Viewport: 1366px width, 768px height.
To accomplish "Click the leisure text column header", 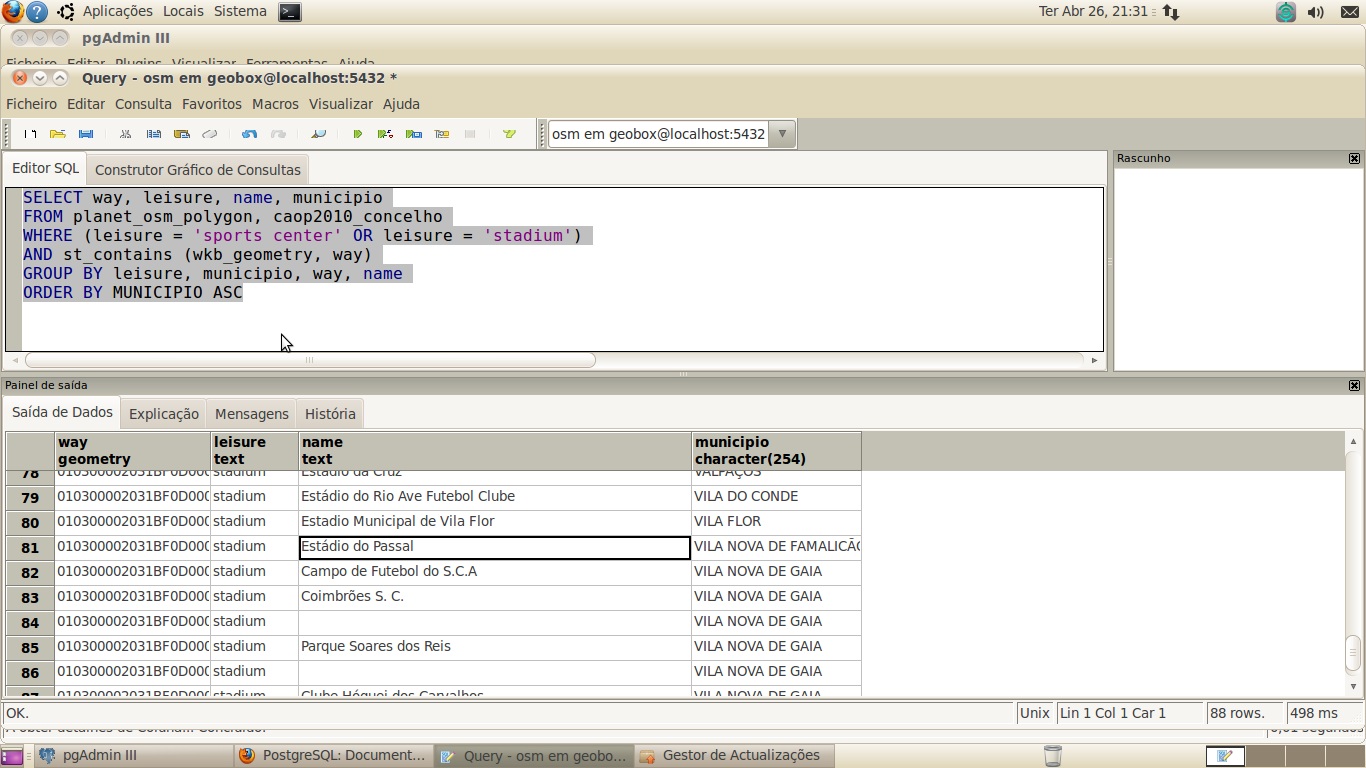I will click(254, 451).
